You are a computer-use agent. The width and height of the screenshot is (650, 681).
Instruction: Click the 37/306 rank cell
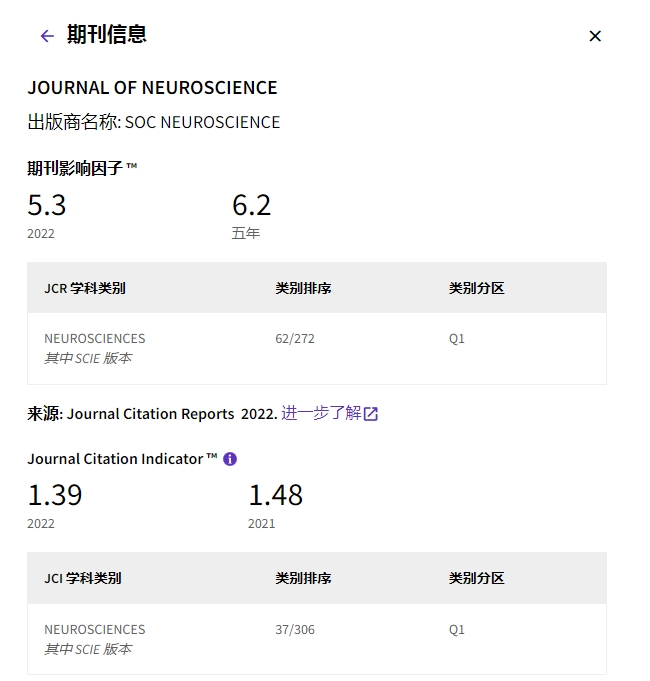tap(295, 630)
